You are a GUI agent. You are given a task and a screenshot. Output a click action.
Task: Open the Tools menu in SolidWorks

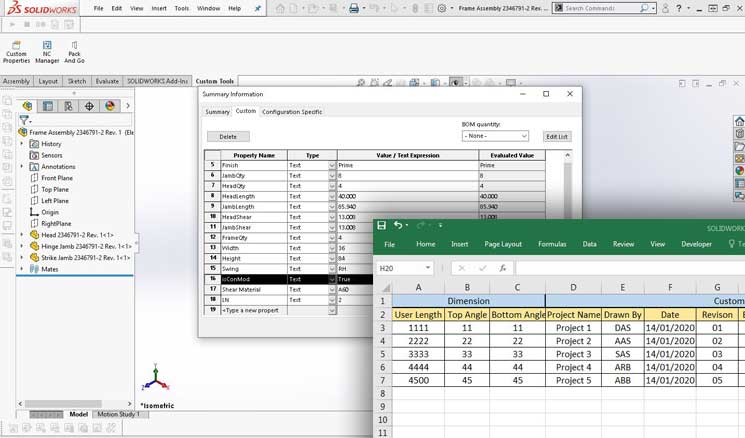(x=181, y=8)
